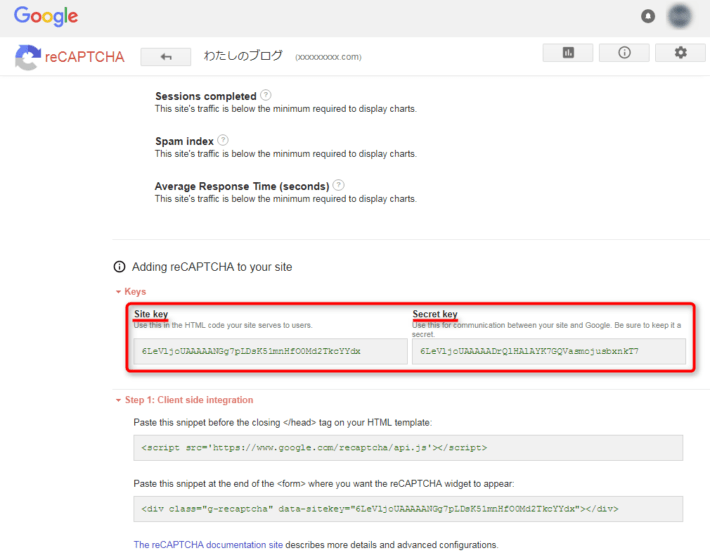Select the Secret key text field
Viewport: 710px width, 560px height.
(x=548, y=351)
